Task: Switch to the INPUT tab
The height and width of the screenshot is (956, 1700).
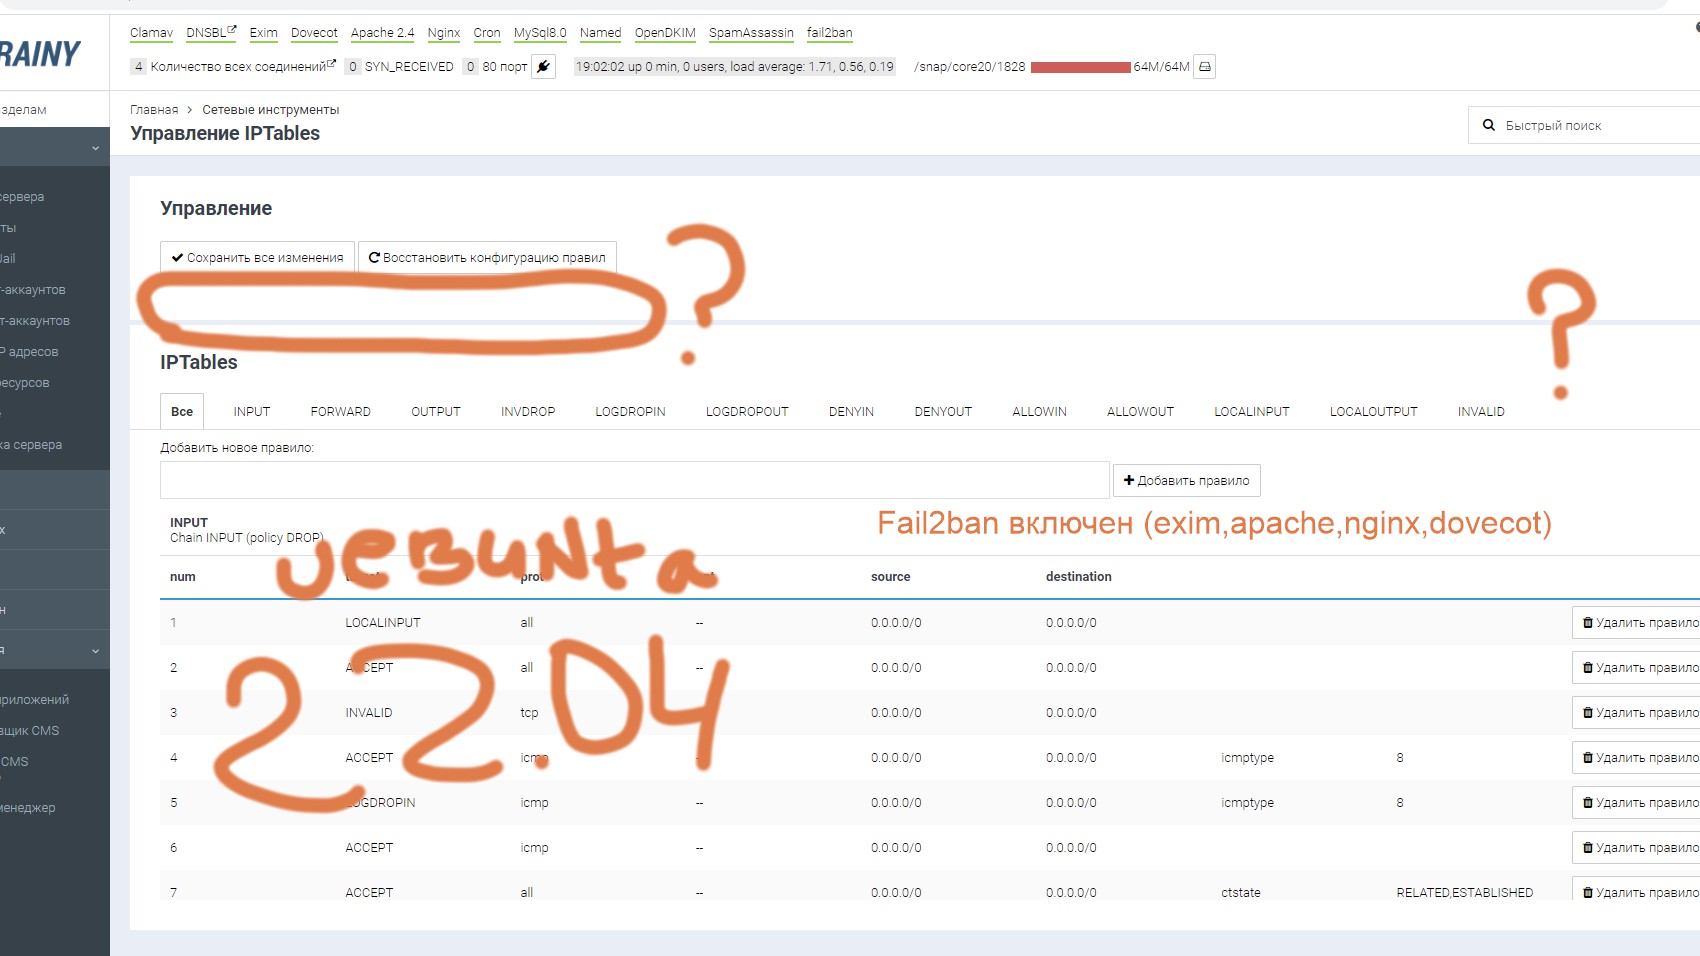Action: pyautogui.click(x=252, y=412)
